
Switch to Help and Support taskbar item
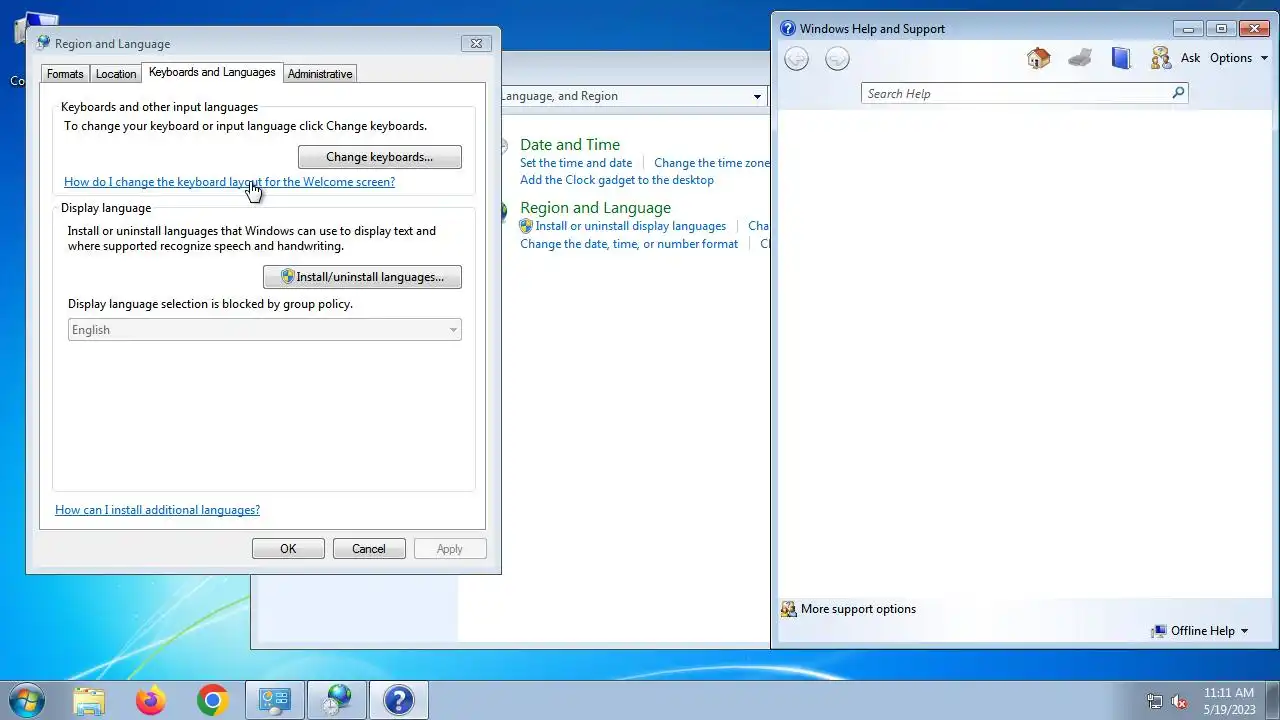pos(399,700)
